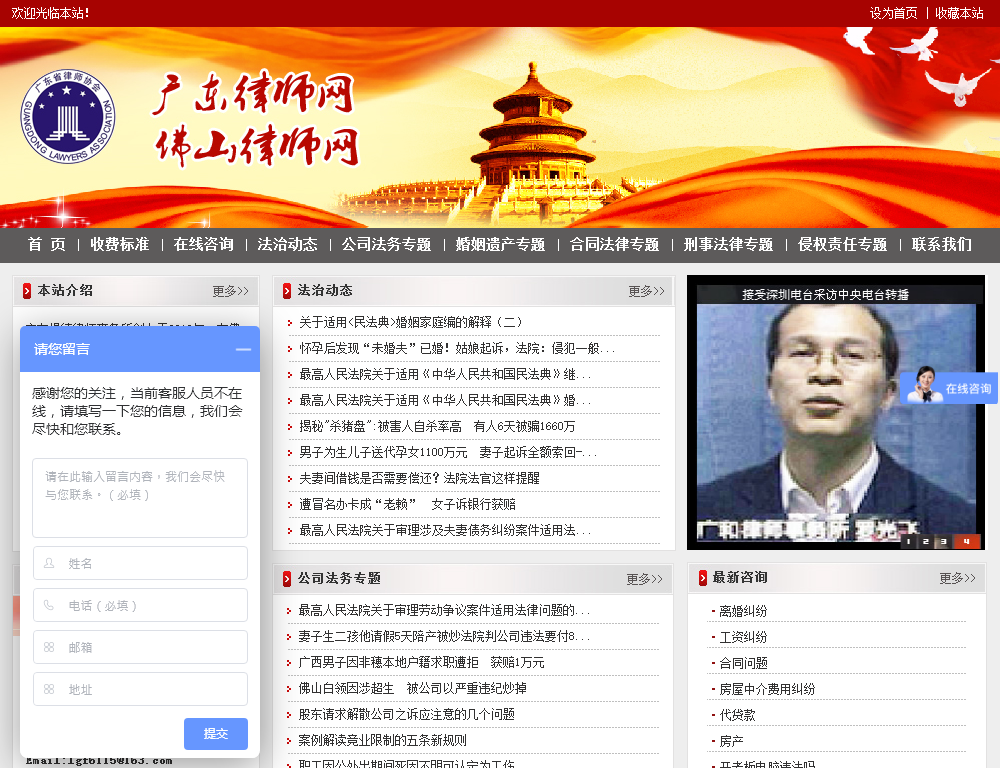1000x768 pixels.
Task: Open article 广西男子因非穗本地户籍求职遭拒
Action: click(422, 663)
